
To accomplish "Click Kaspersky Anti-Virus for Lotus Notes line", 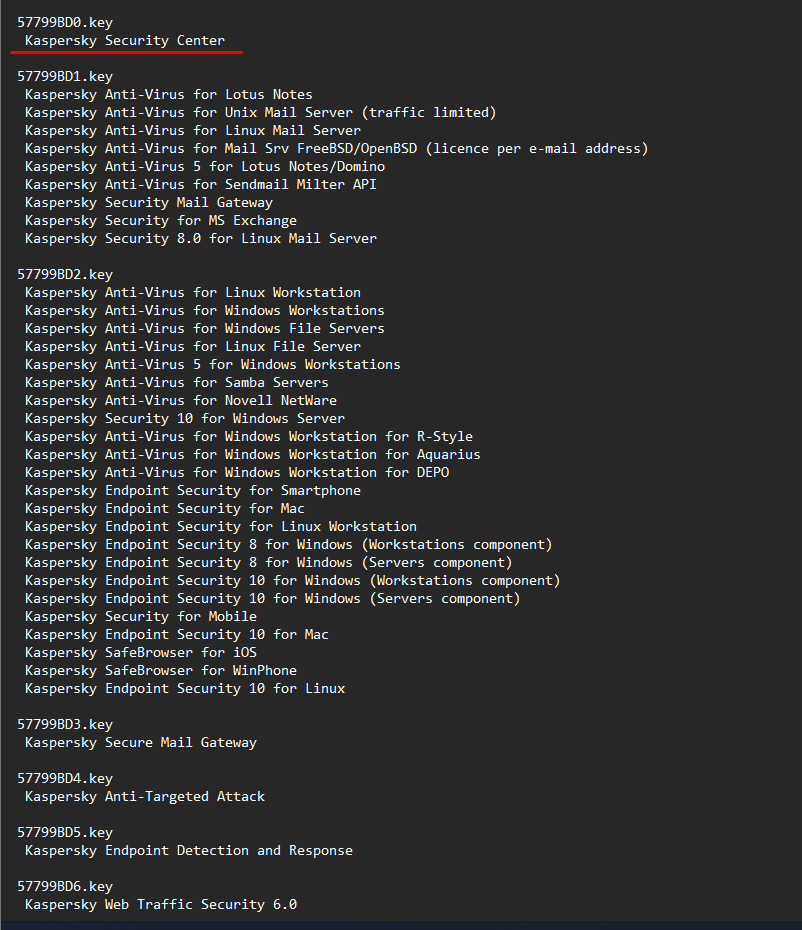I will (169, 94).
